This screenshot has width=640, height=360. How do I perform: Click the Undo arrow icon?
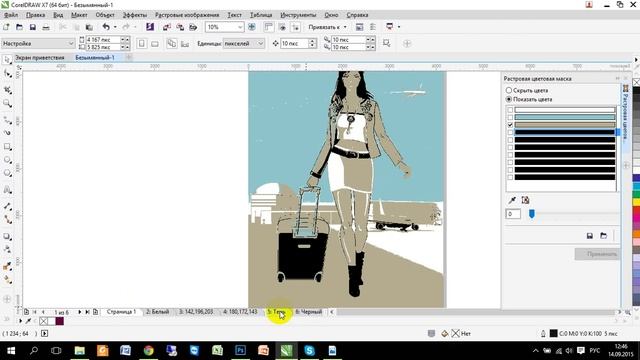tap(106, 27)
